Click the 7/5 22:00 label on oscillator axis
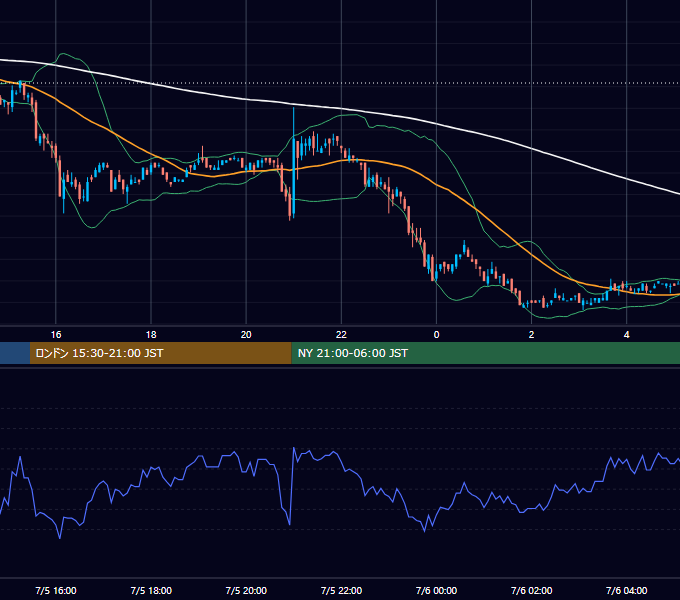Image resolution: width=680 pixels, height=600 pixels. (341, 590)
